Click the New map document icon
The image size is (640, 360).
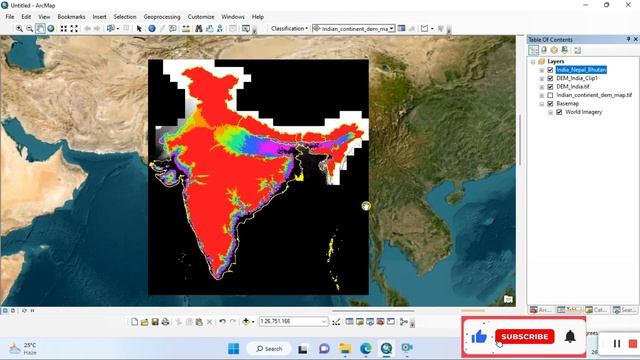134,322
